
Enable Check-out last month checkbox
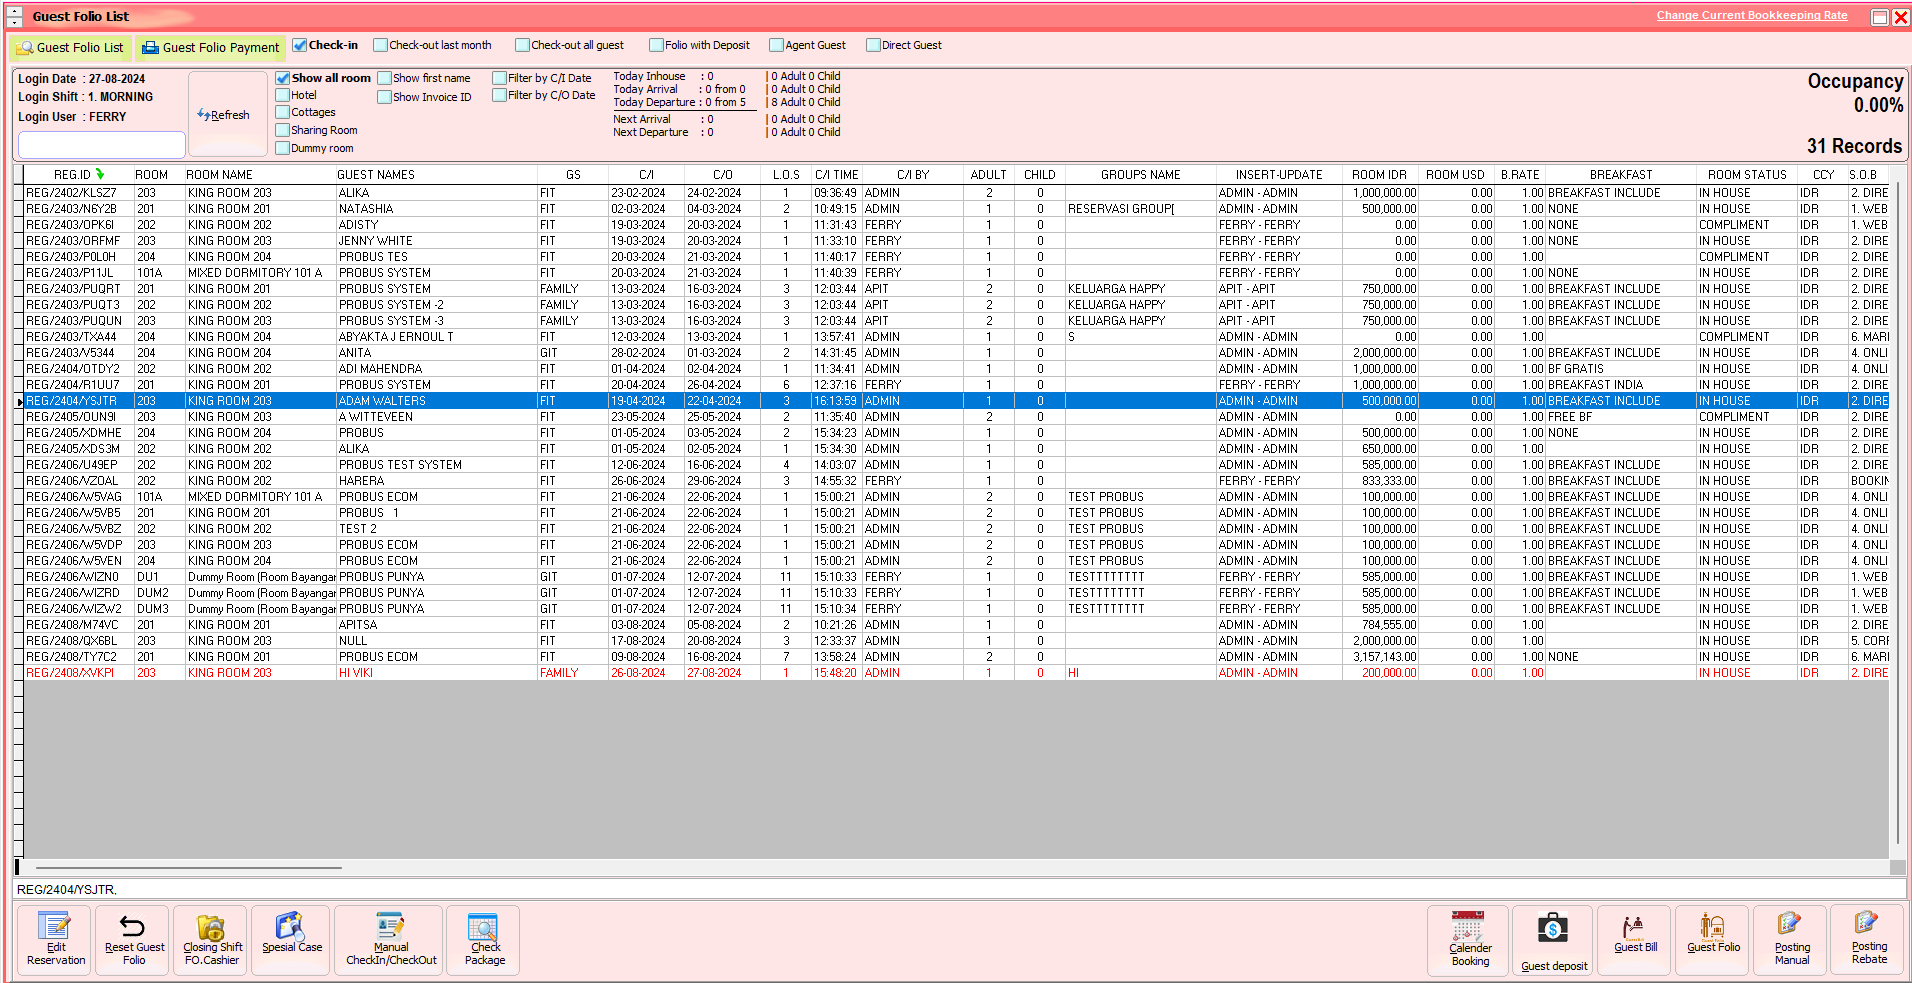click(x=381, y=45)
